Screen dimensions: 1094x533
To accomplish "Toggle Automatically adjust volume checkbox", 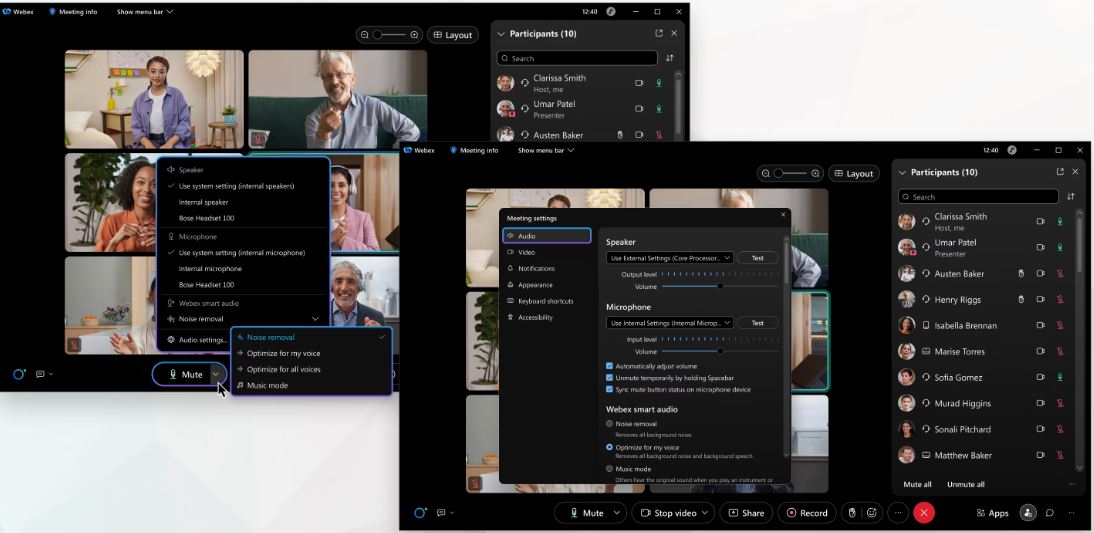I will pos(610,366).
